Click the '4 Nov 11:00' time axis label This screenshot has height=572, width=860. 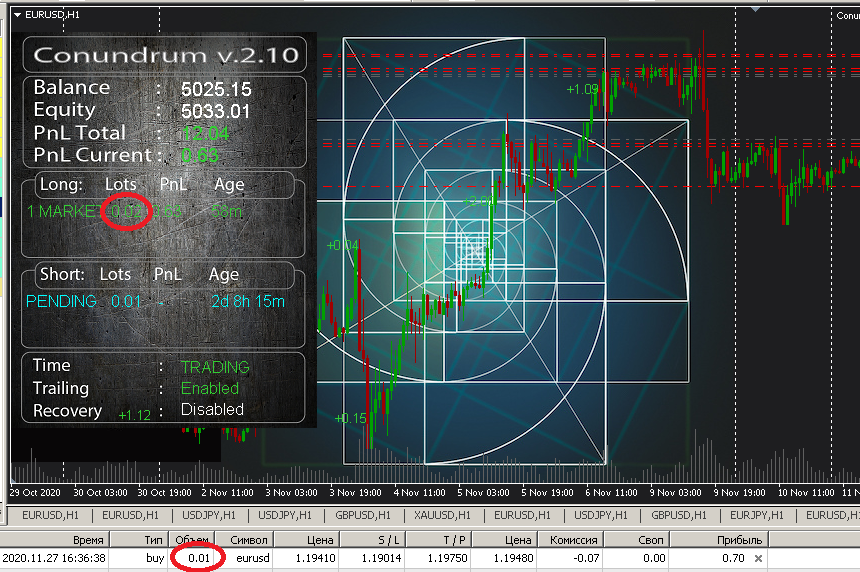(x=420, y=492)
